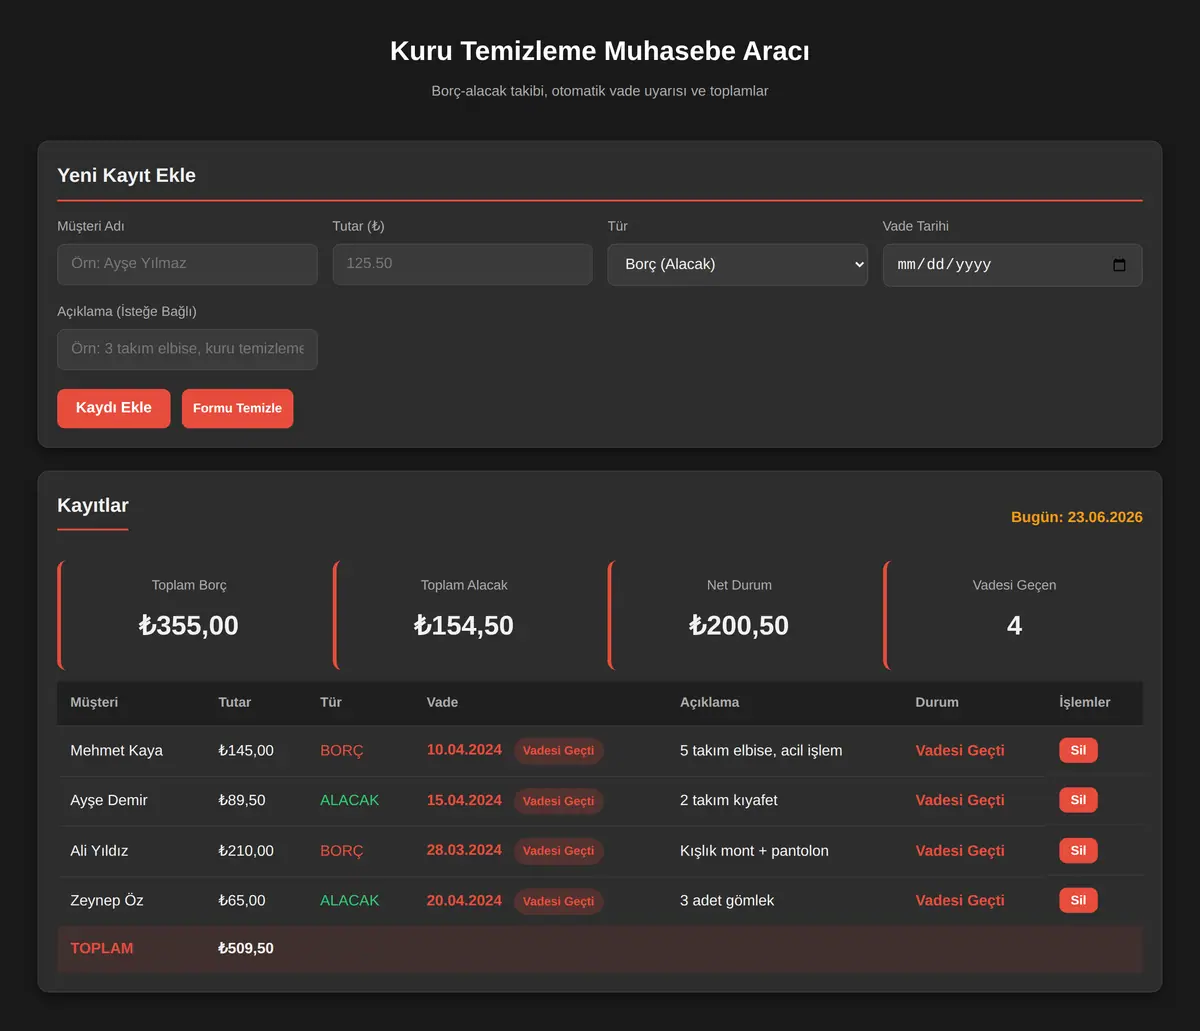Click the Toplam Borç summary card
Image resolution: width=1200 pixels, height=1031 pixels.
pyautogui.click(x=187, y=615)
